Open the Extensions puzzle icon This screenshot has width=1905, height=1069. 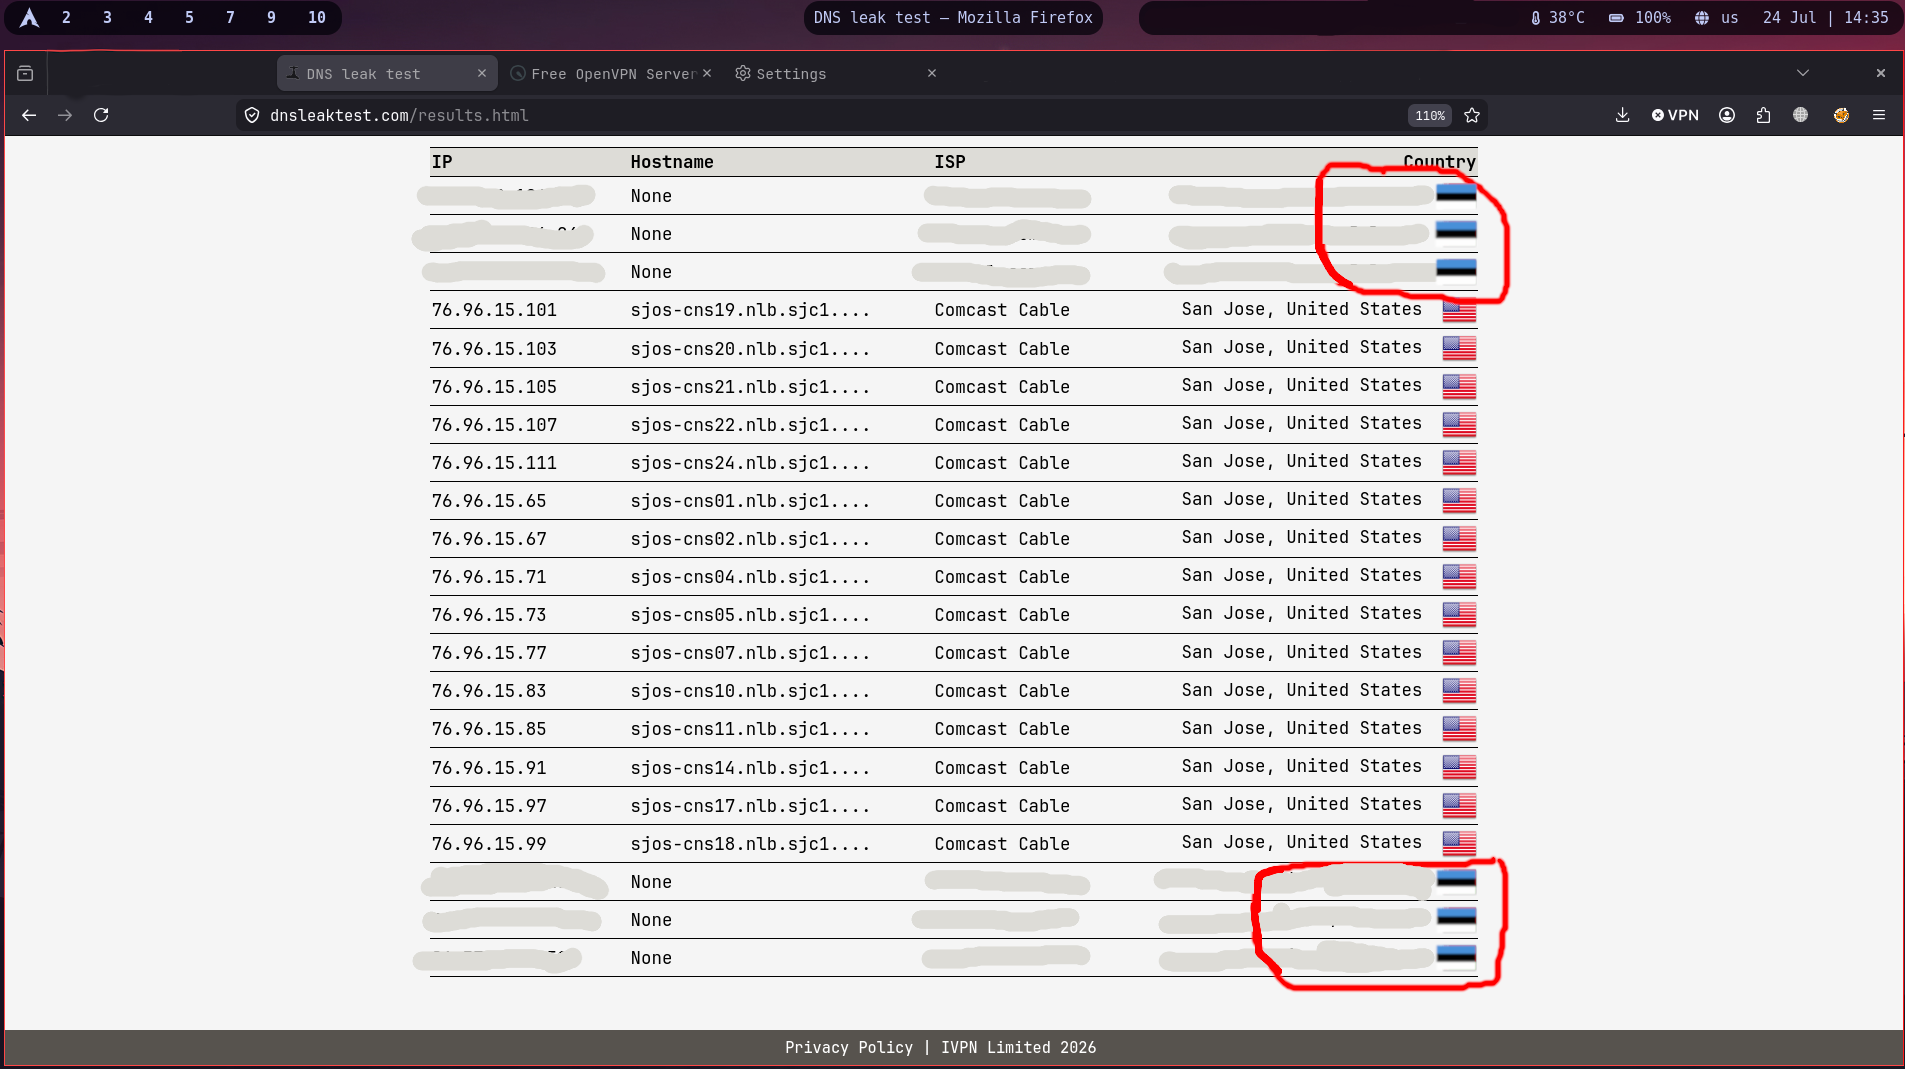[x=1764, y=115]
